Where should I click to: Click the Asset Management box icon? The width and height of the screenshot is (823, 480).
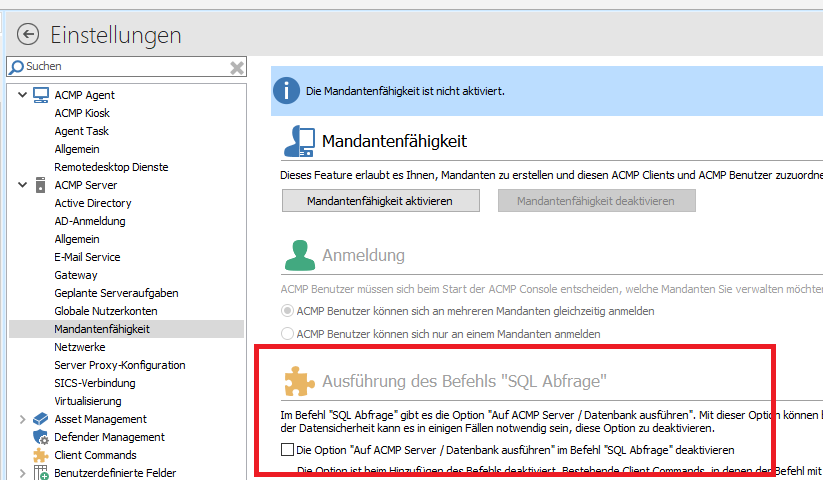tap(41, 419)
